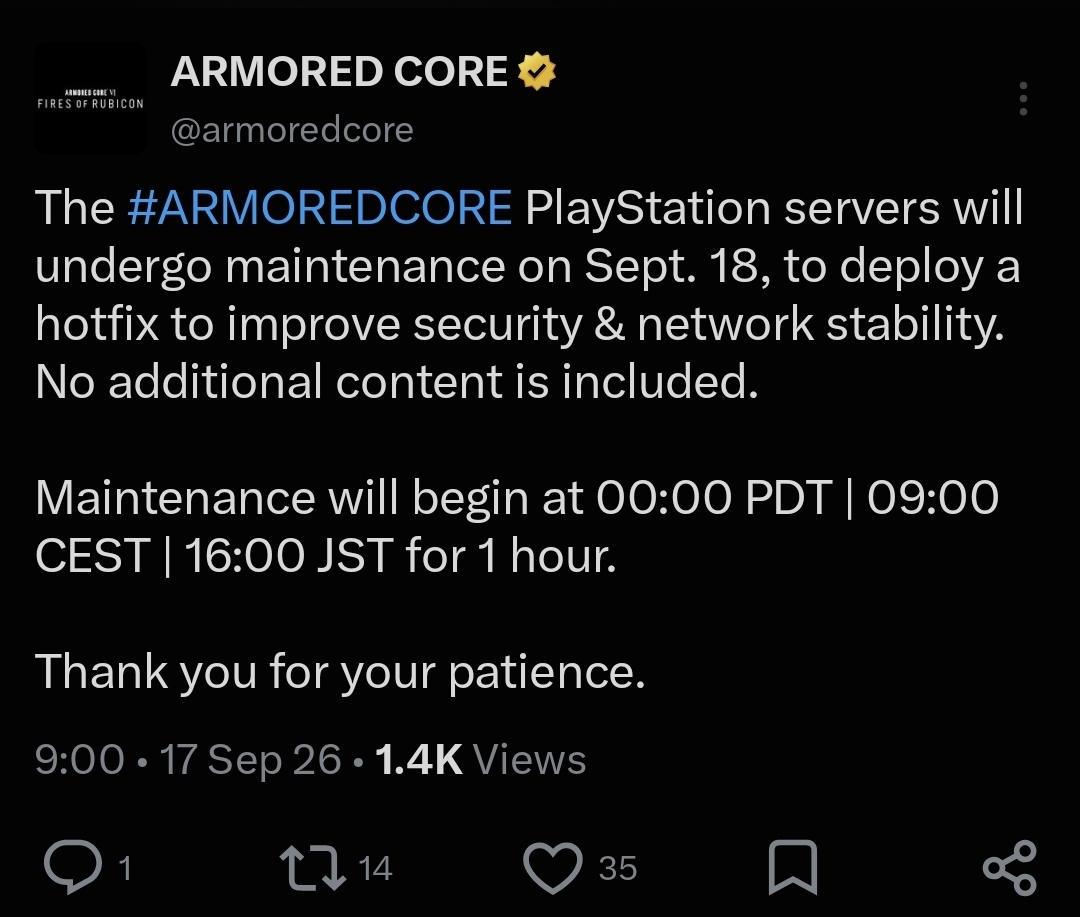Open the Armored Core profile picture

click(90, 99)
